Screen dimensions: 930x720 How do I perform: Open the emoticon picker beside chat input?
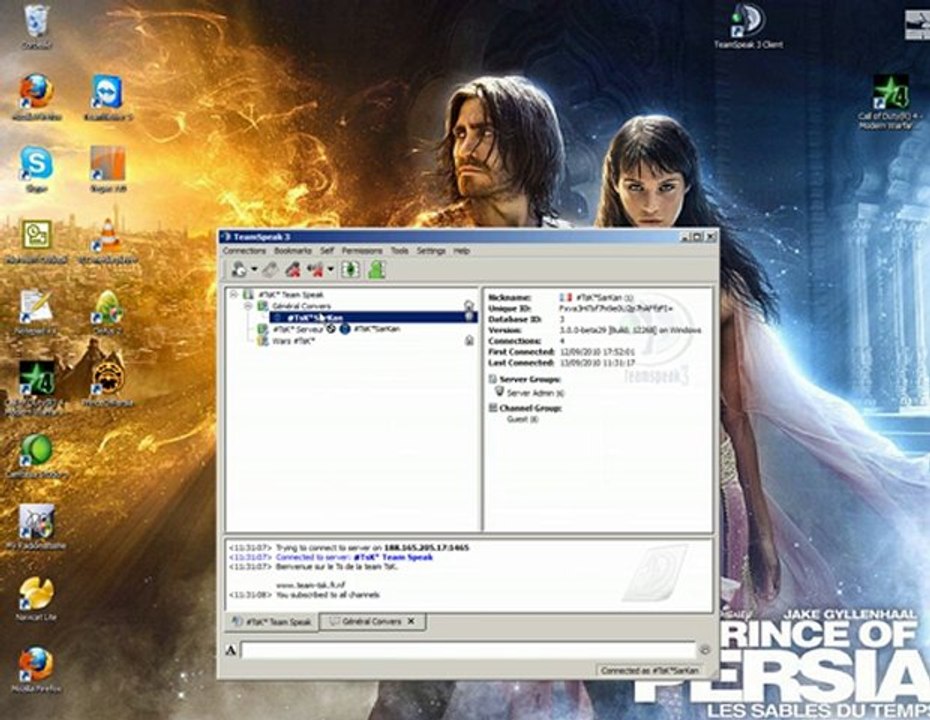(x=705, y=650)
